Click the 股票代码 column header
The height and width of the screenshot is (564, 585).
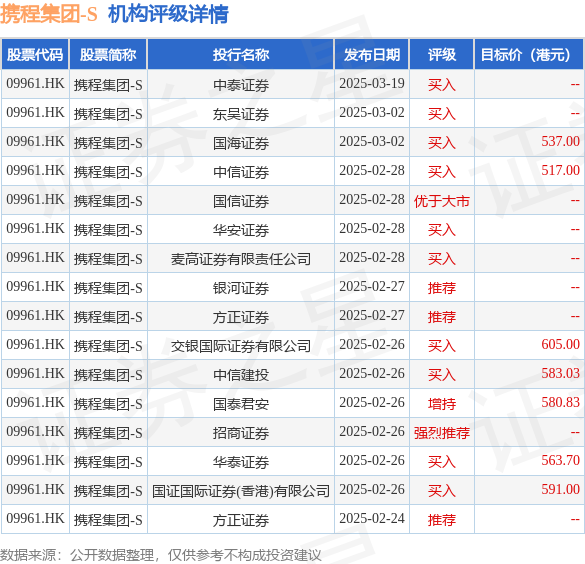(35, 55)
